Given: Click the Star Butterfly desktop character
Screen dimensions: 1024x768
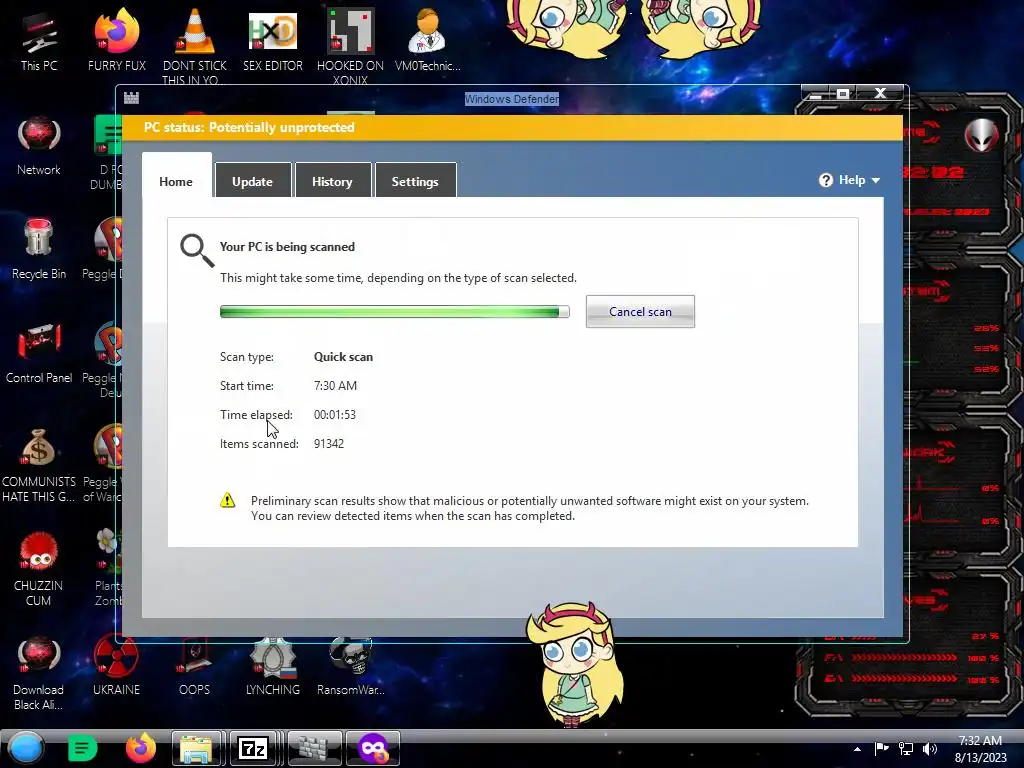Looking at the screenshot, I should (573, 664).
